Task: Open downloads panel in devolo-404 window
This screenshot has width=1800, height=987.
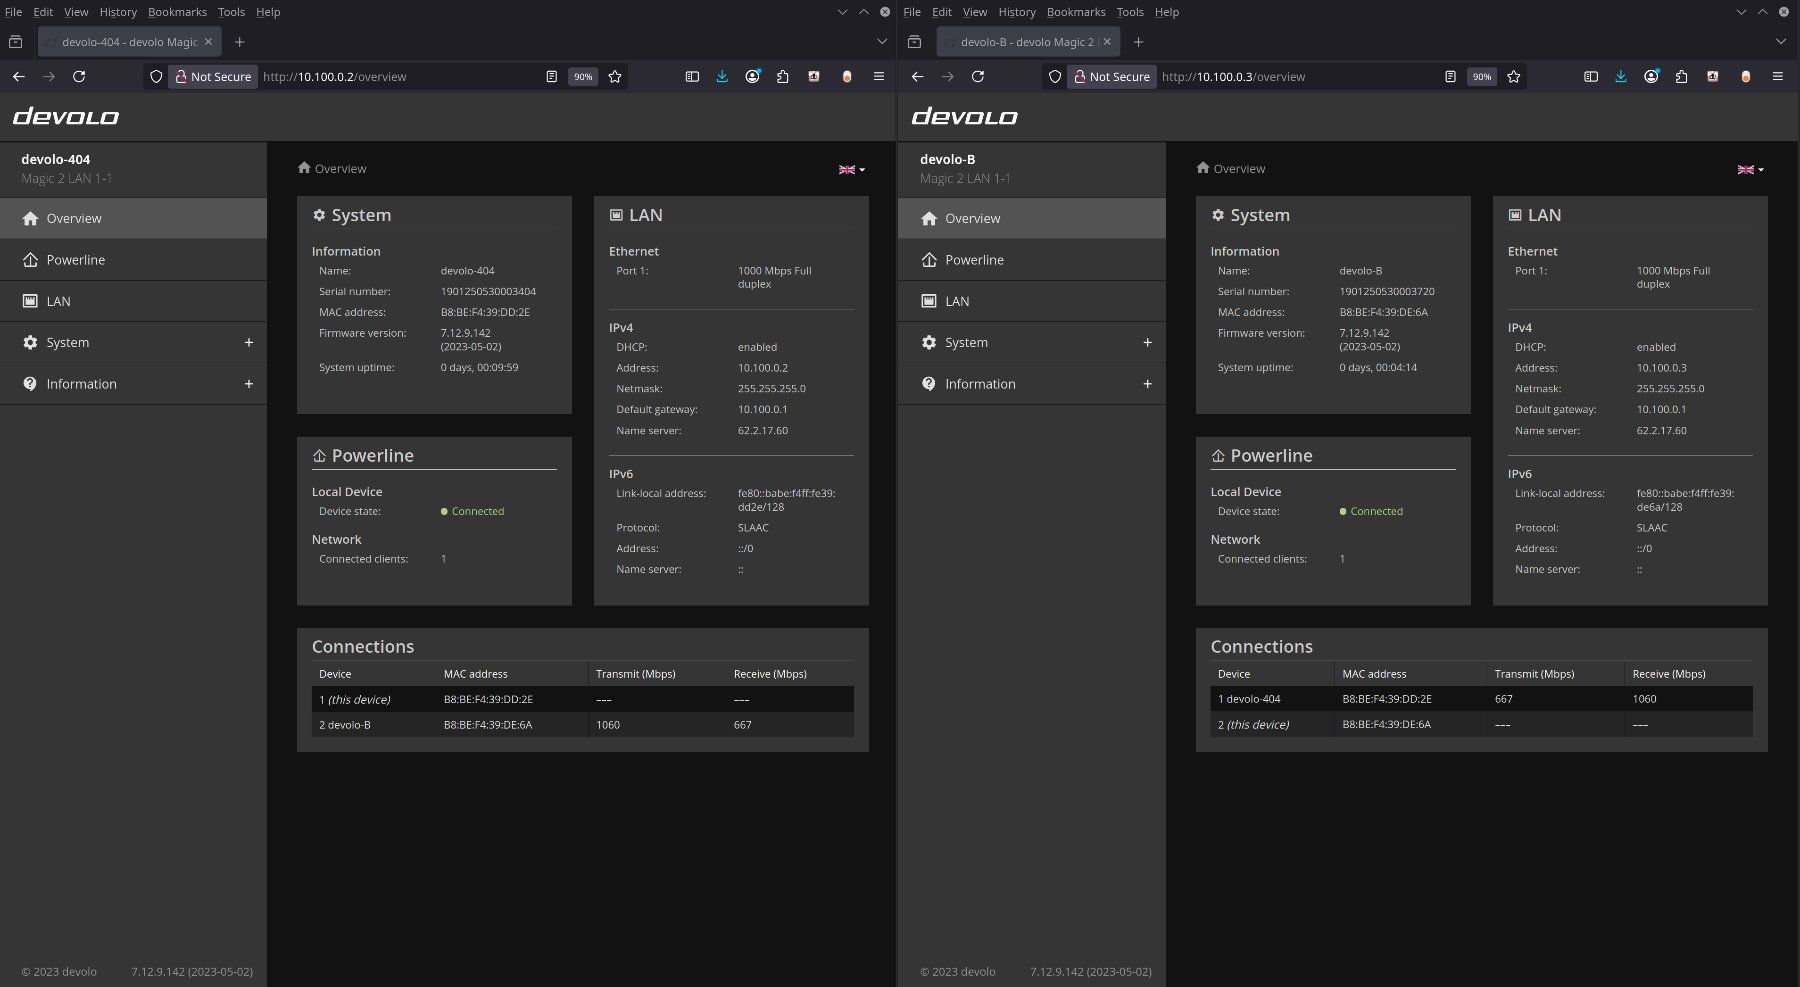Action: 722,76
